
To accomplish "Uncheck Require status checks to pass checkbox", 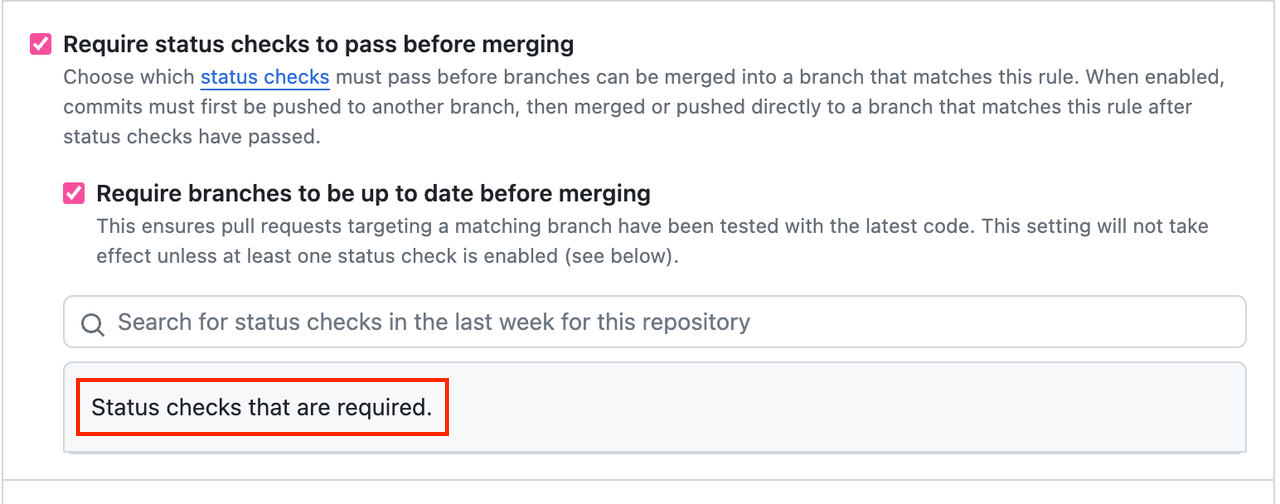I will pyautogui.click(x=41, y=44).
